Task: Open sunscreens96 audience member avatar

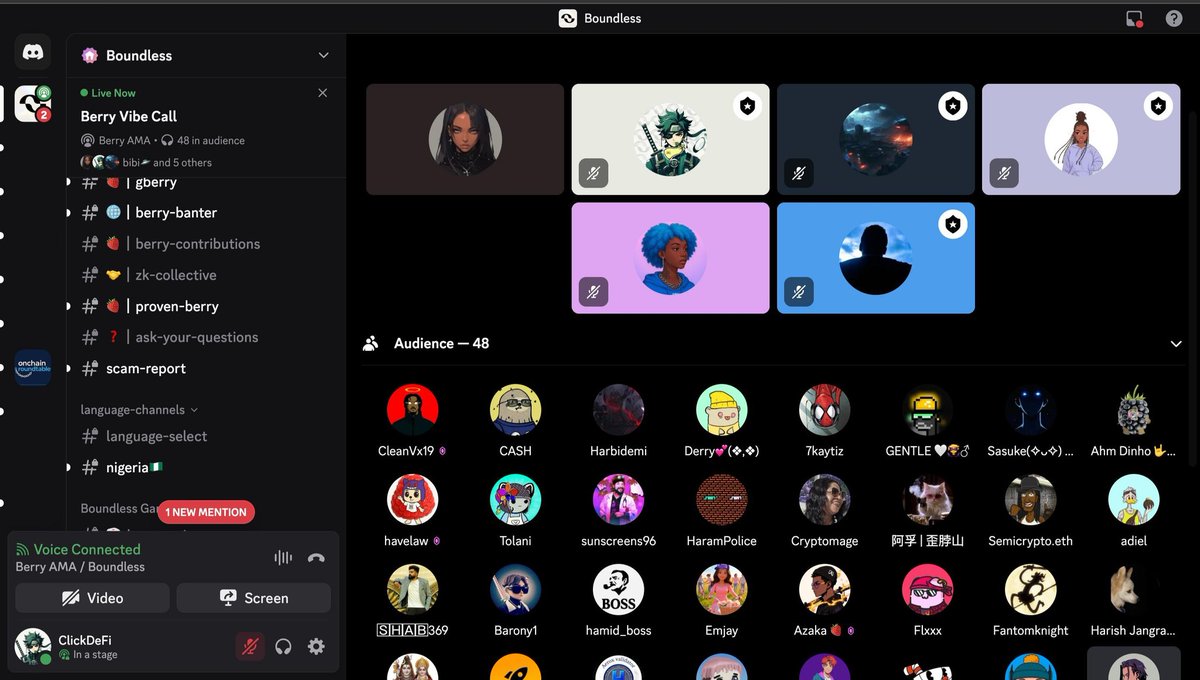Action: click(x=618, y=499)
